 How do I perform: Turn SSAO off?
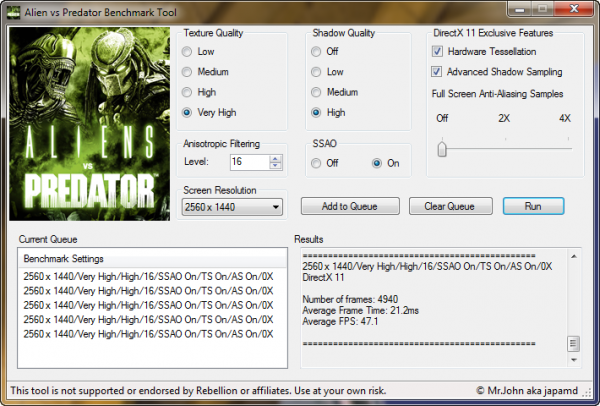coord(318,162)
